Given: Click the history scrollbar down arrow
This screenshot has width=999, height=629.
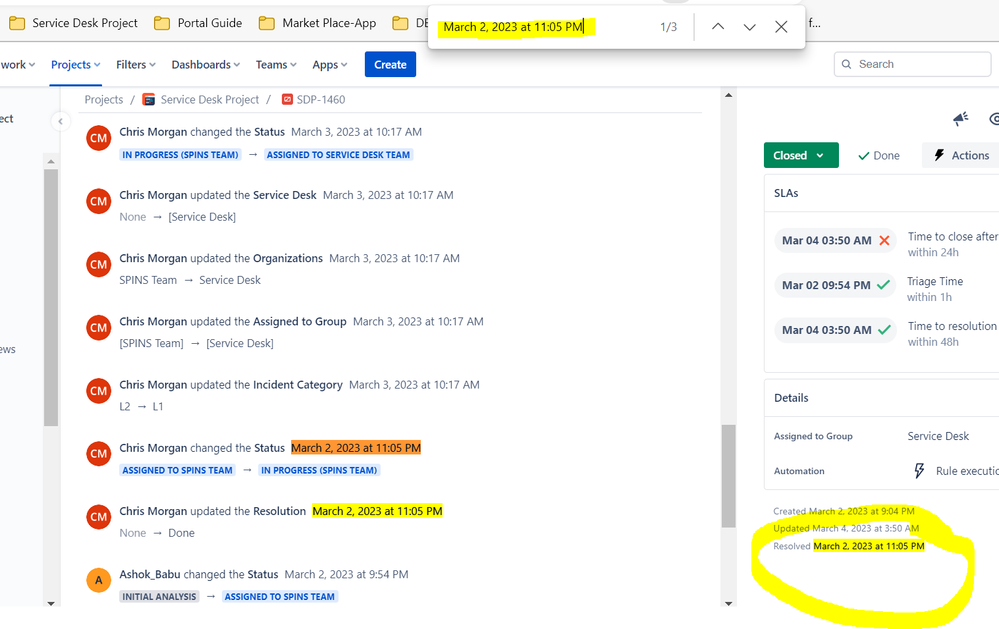Looking at the screenshot, I should coord(728,603).
